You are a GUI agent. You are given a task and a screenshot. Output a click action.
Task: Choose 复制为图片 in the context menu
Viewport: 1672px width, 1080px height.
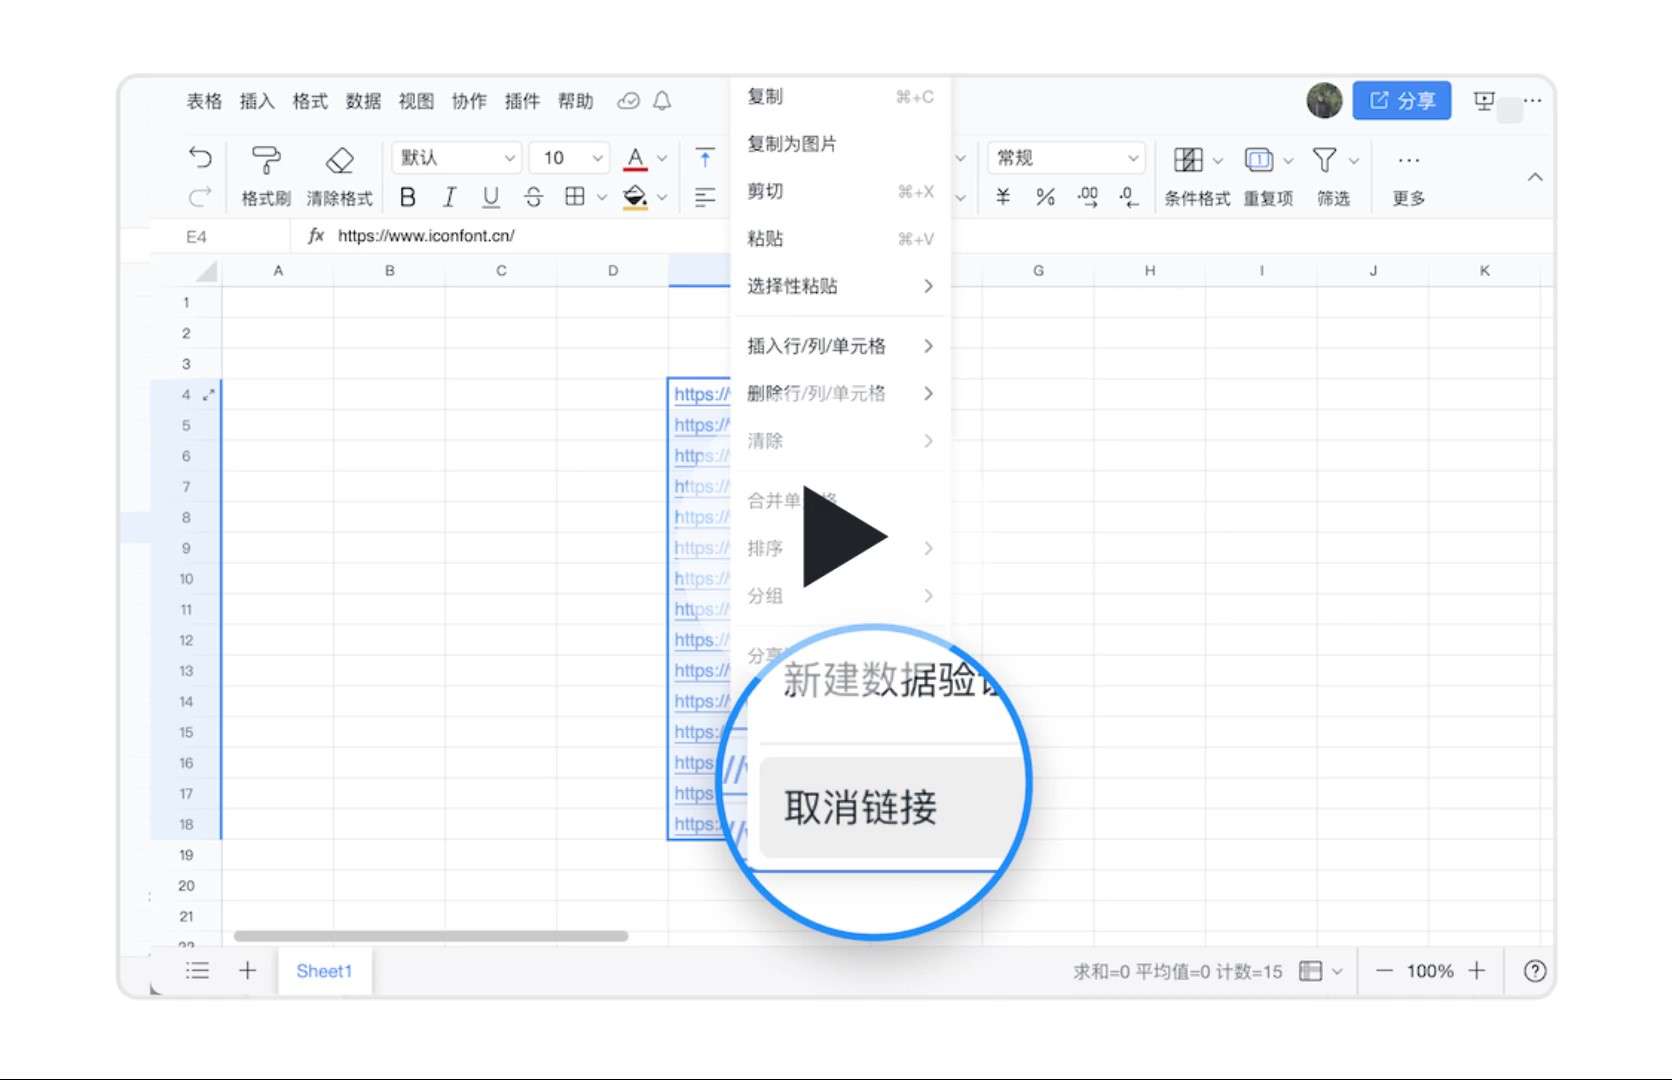click(x=840, y=143)
